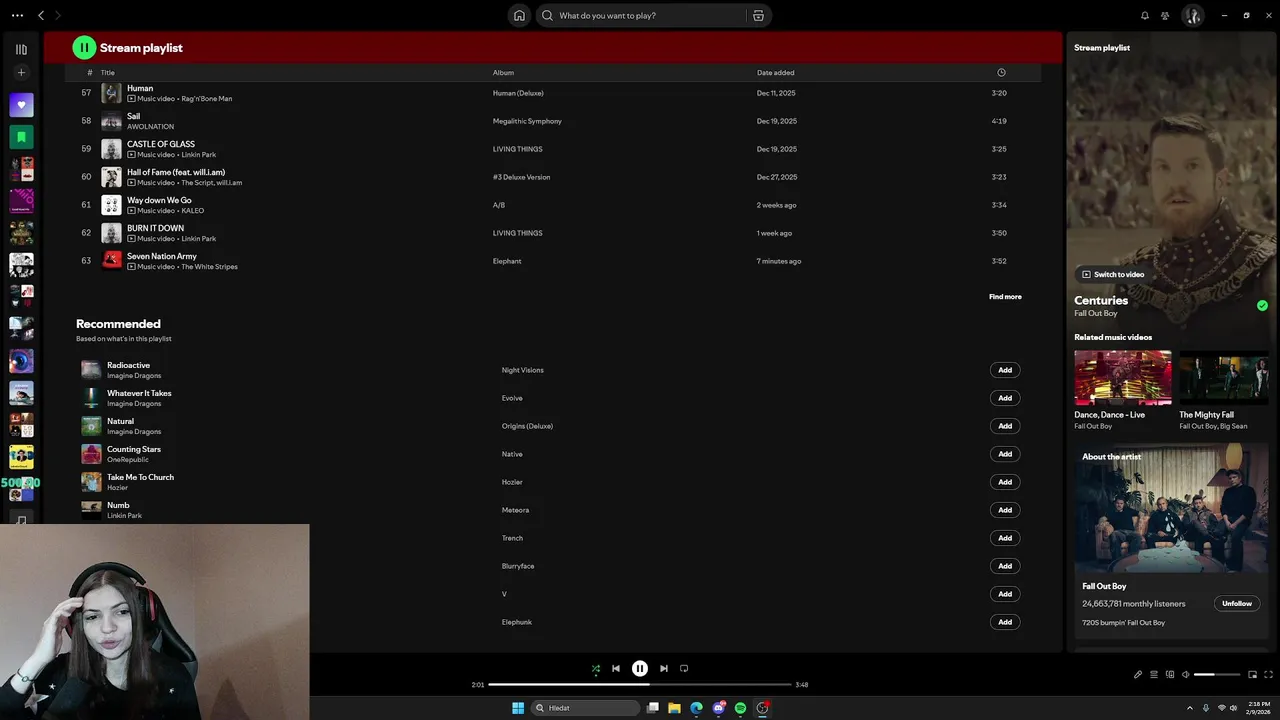Pause playback in the bottom player

point(640,669)
